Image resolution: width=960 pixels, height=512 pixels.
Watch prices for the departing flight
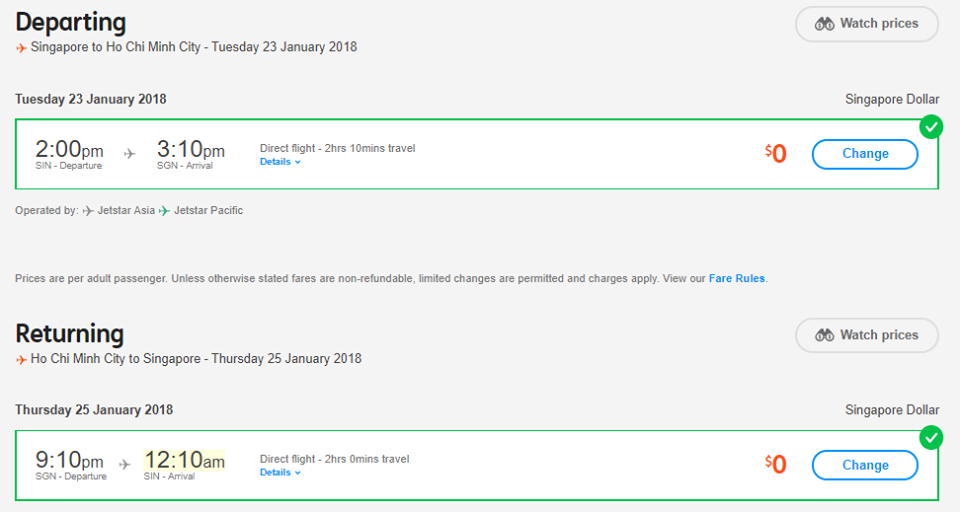click(866, 24)
